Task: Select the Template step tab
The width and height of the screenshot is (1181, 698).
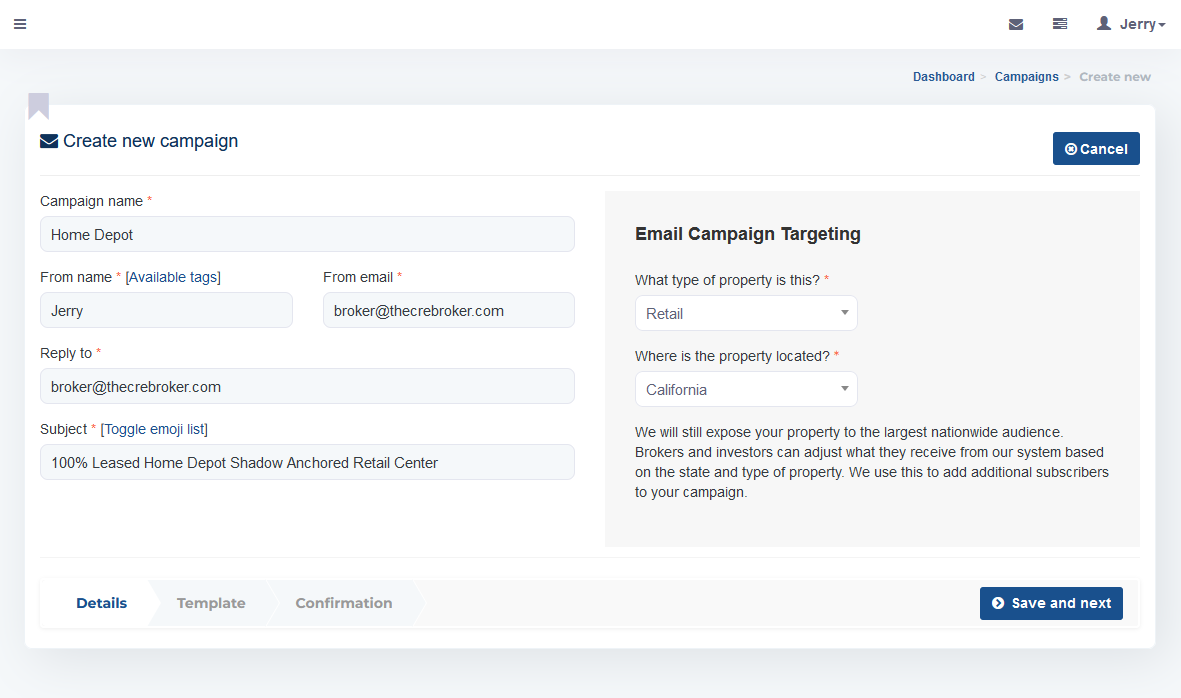Action: click(211, 603)
